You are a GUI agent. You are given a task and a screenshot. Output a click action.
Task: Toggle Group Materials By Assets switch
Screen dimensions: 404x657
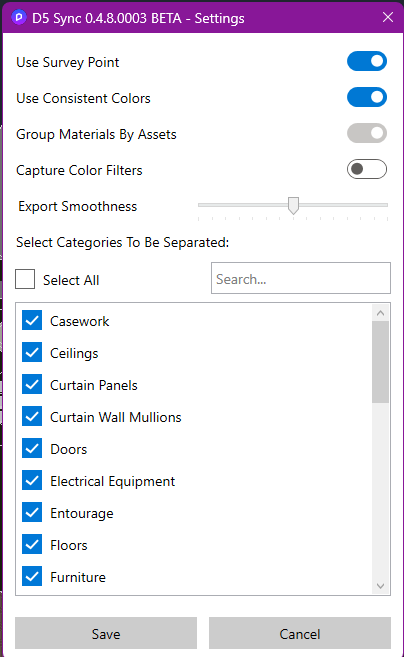(367, 133)
